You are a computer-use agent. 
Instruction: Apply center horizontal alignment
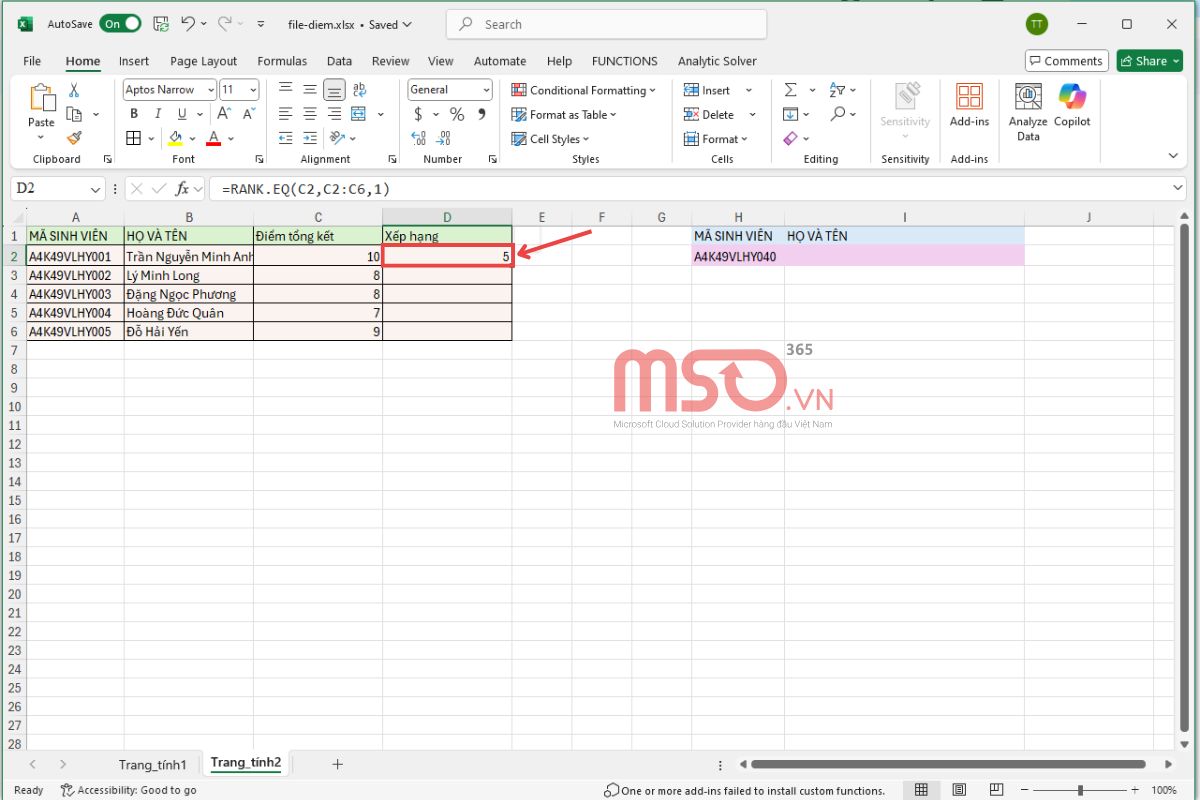coord(310,114)
